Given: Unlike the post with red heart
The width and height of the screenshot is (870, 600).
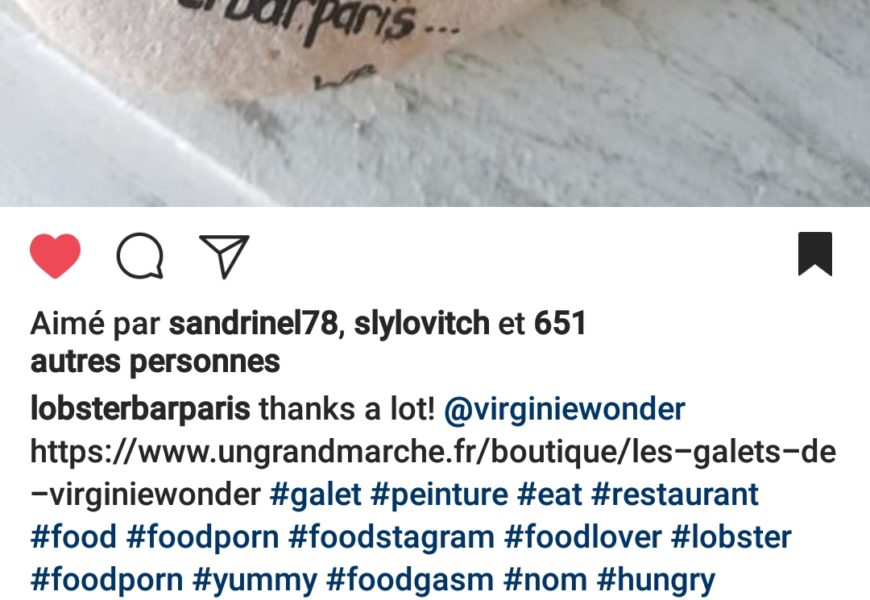Looking at the screenshot, I should pyautogui.click(x=55, y=255).
